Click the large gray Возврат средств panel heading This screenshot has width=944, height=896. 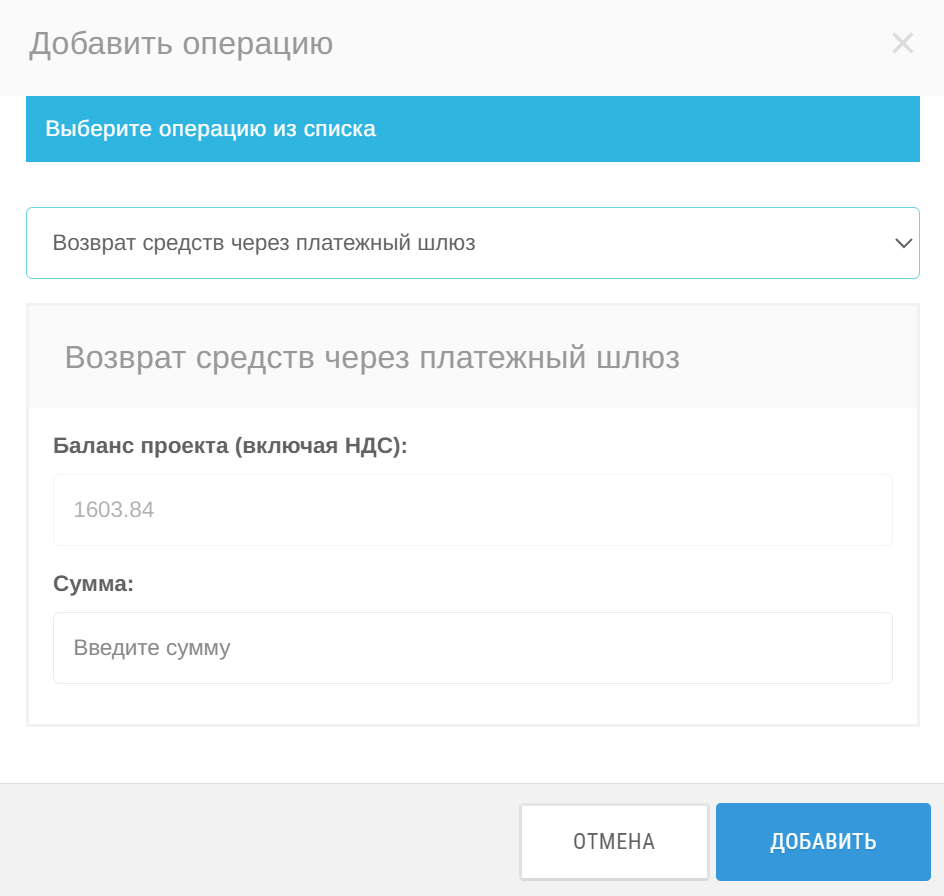[x=372, y=358]
